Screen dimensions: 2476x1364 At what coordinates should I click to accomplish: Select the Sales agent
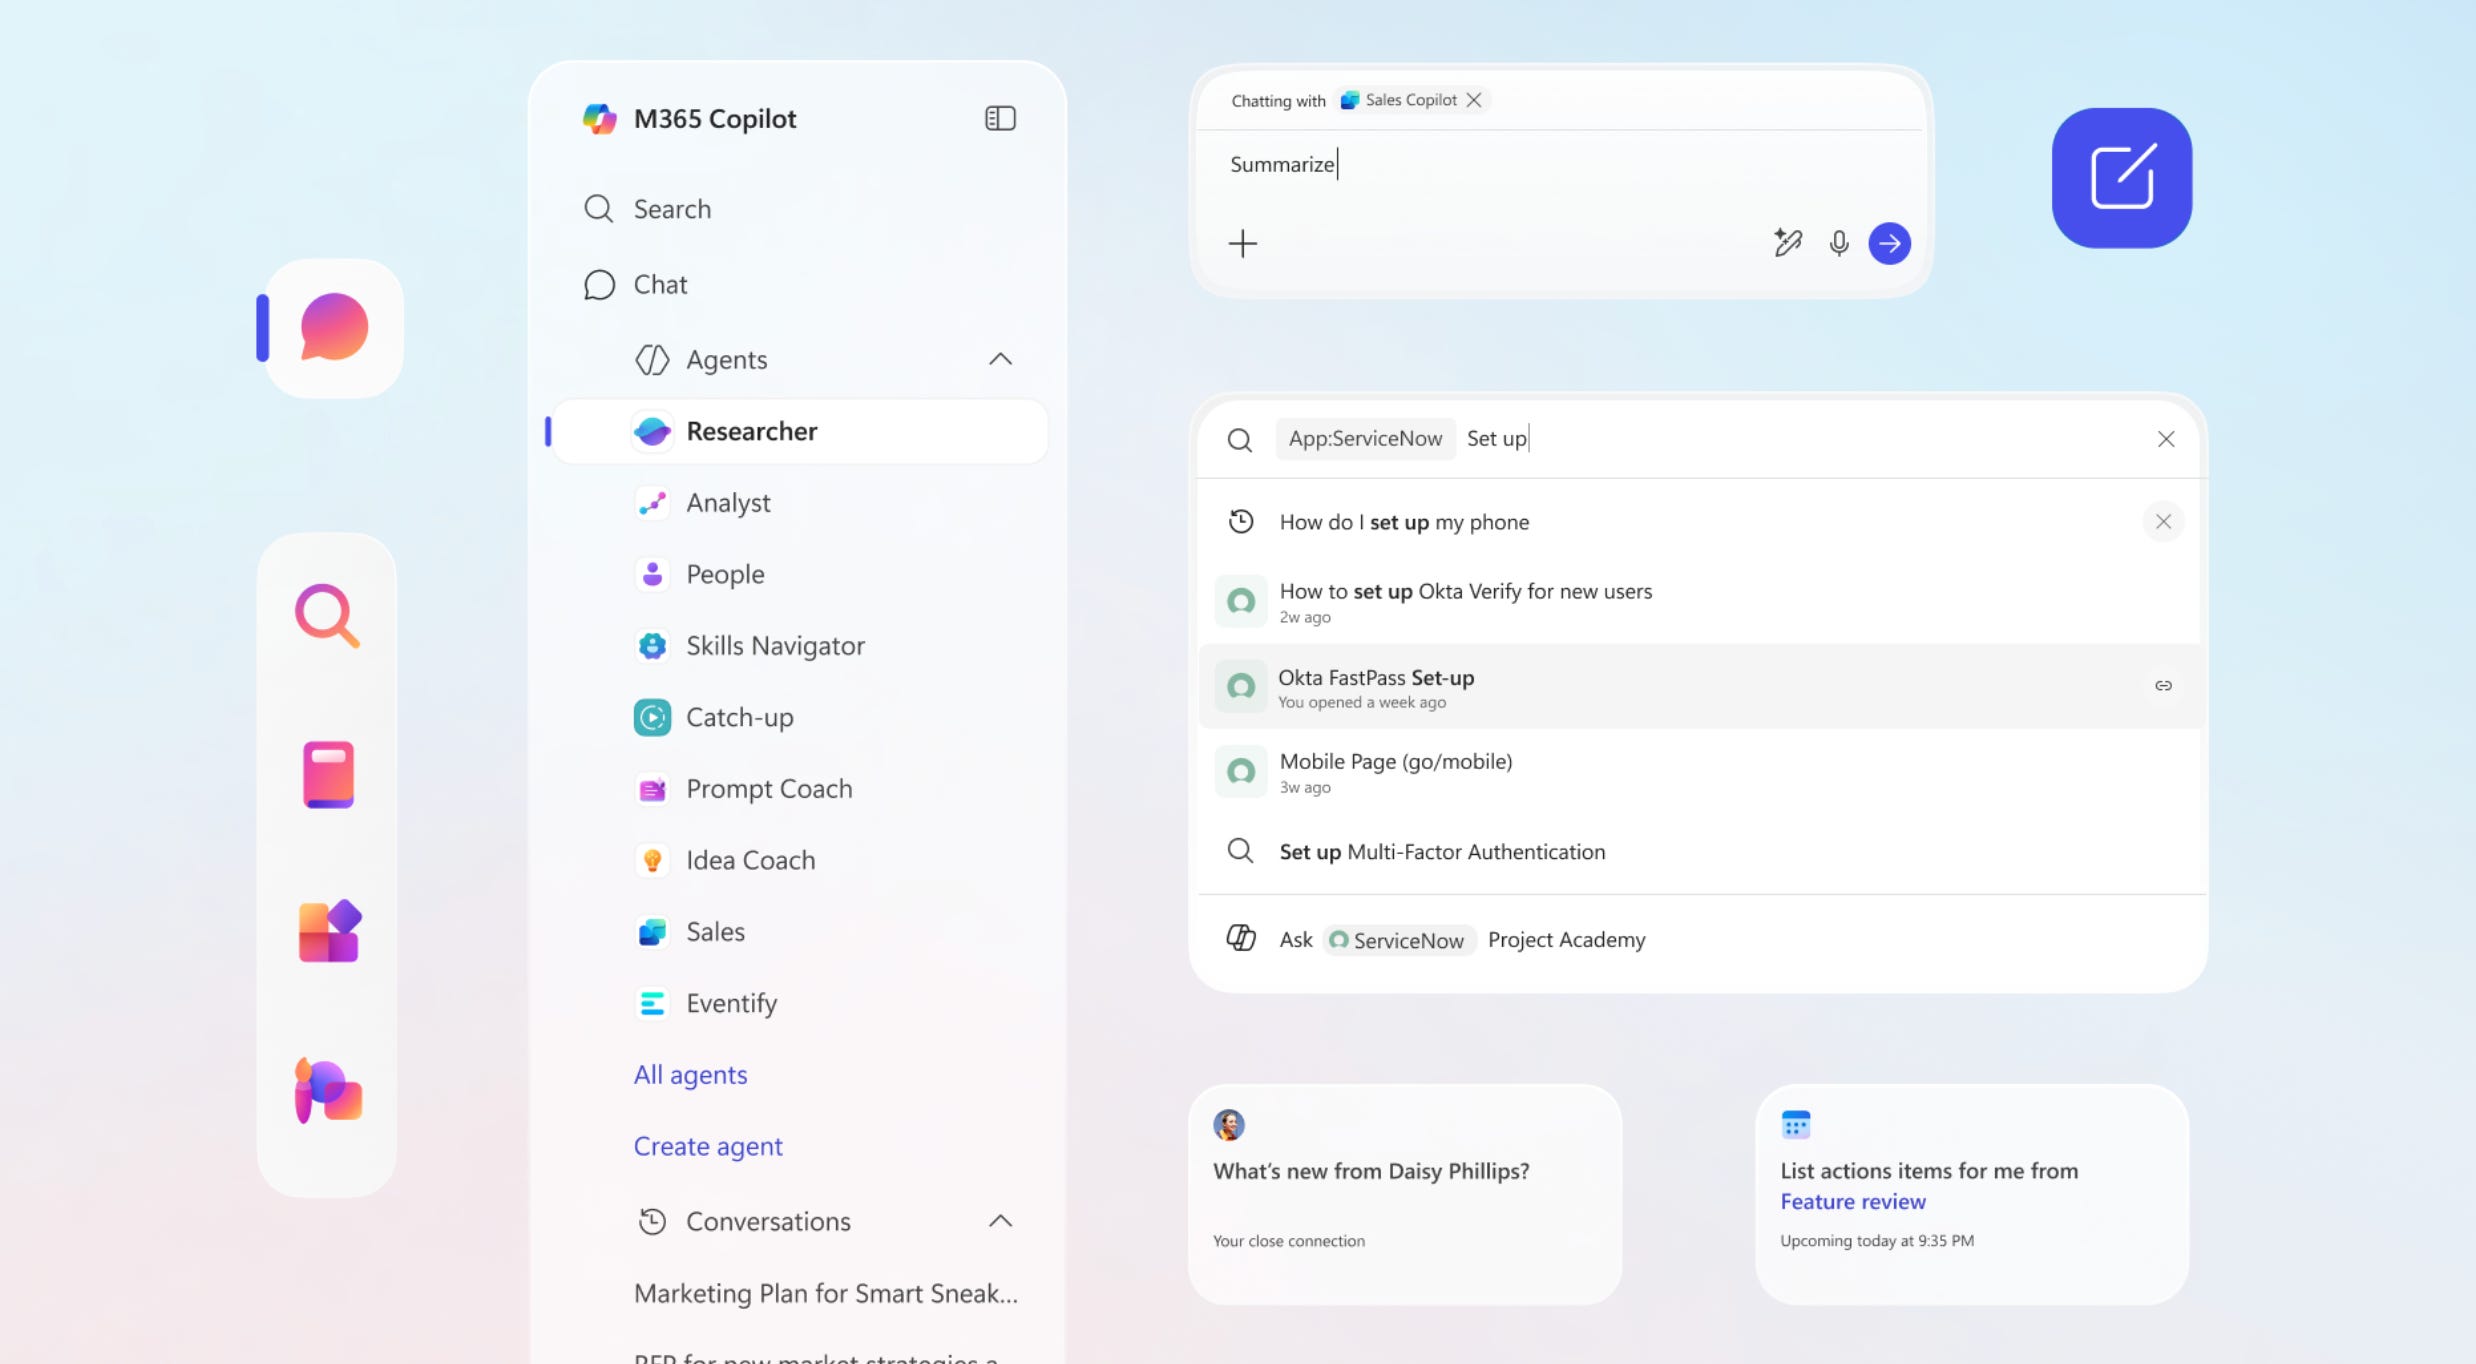pos(689,932)
